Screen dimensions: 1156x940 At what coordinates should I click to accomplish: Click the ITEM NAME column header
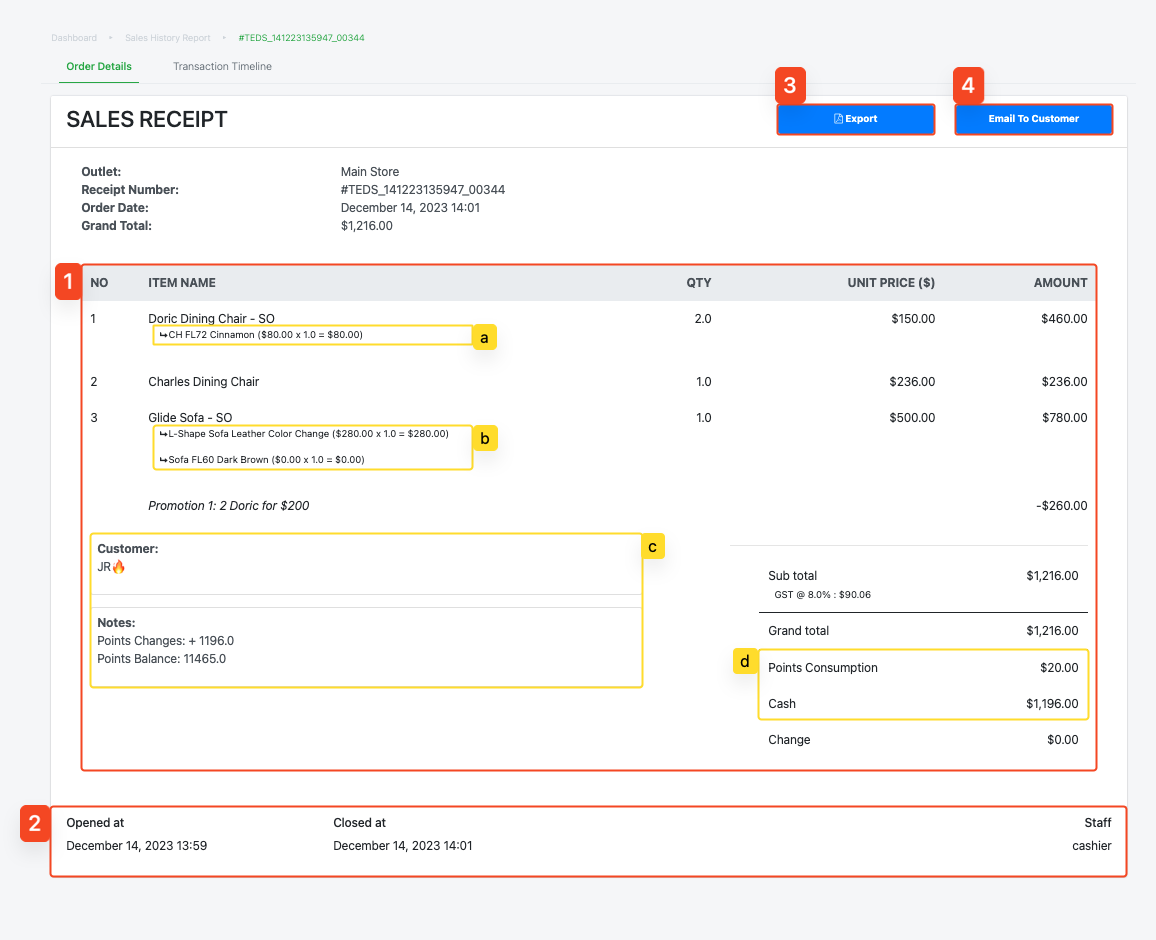(182, 283)
